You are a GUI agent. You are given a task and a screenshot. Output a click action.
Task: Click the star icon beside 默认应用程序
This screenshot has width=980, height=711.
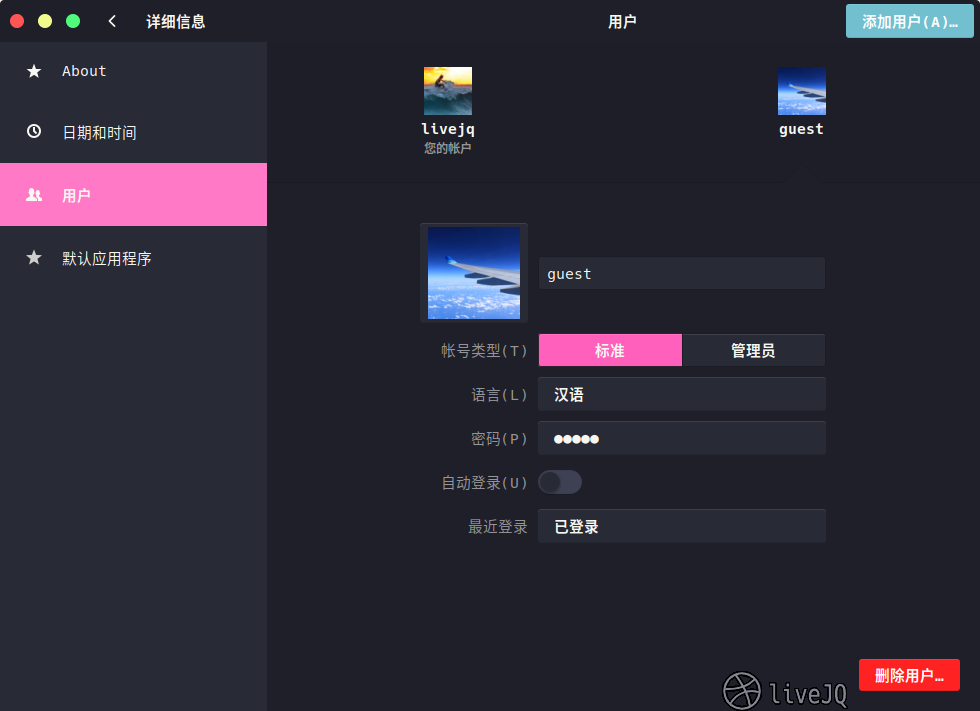pos(34,258)
